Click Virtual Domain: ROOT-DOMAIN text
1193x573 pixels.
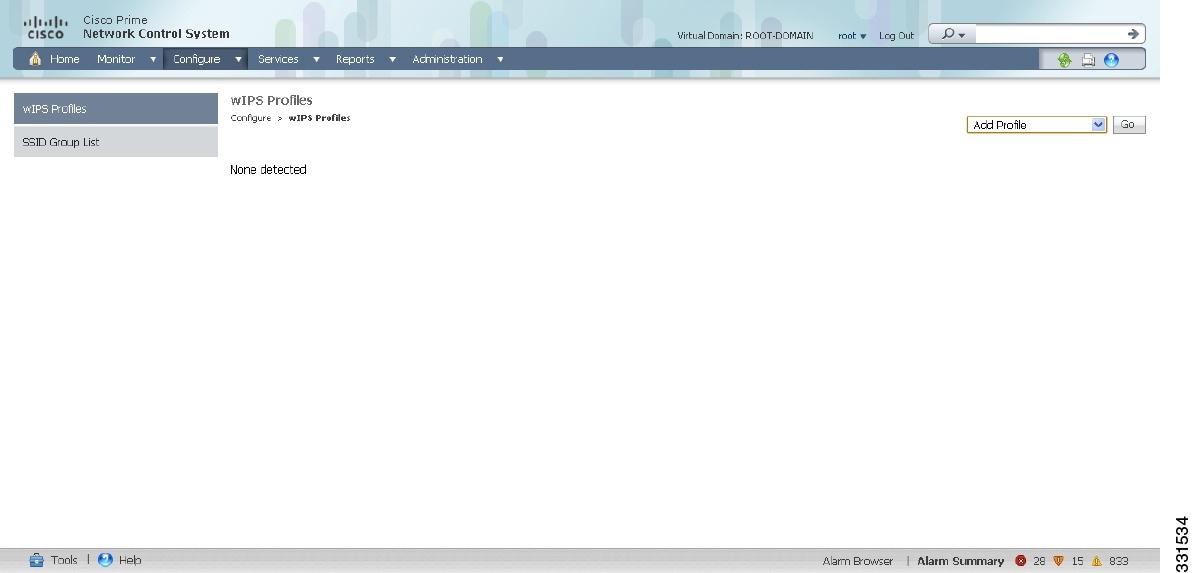(745, 36)
